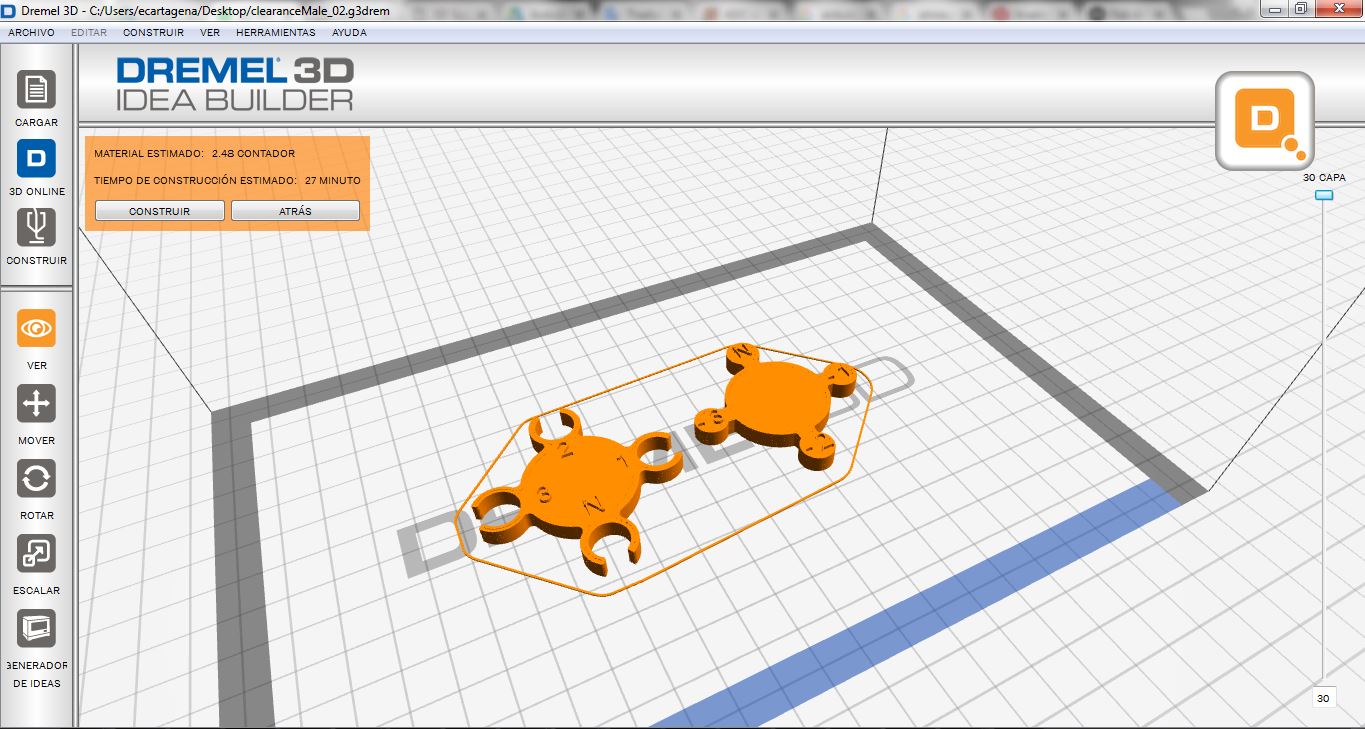The height and width of the screenshot is (729, 1365).
Task: Click the 30 CAPA label above slider
Action: click(x=1324, y=177)
